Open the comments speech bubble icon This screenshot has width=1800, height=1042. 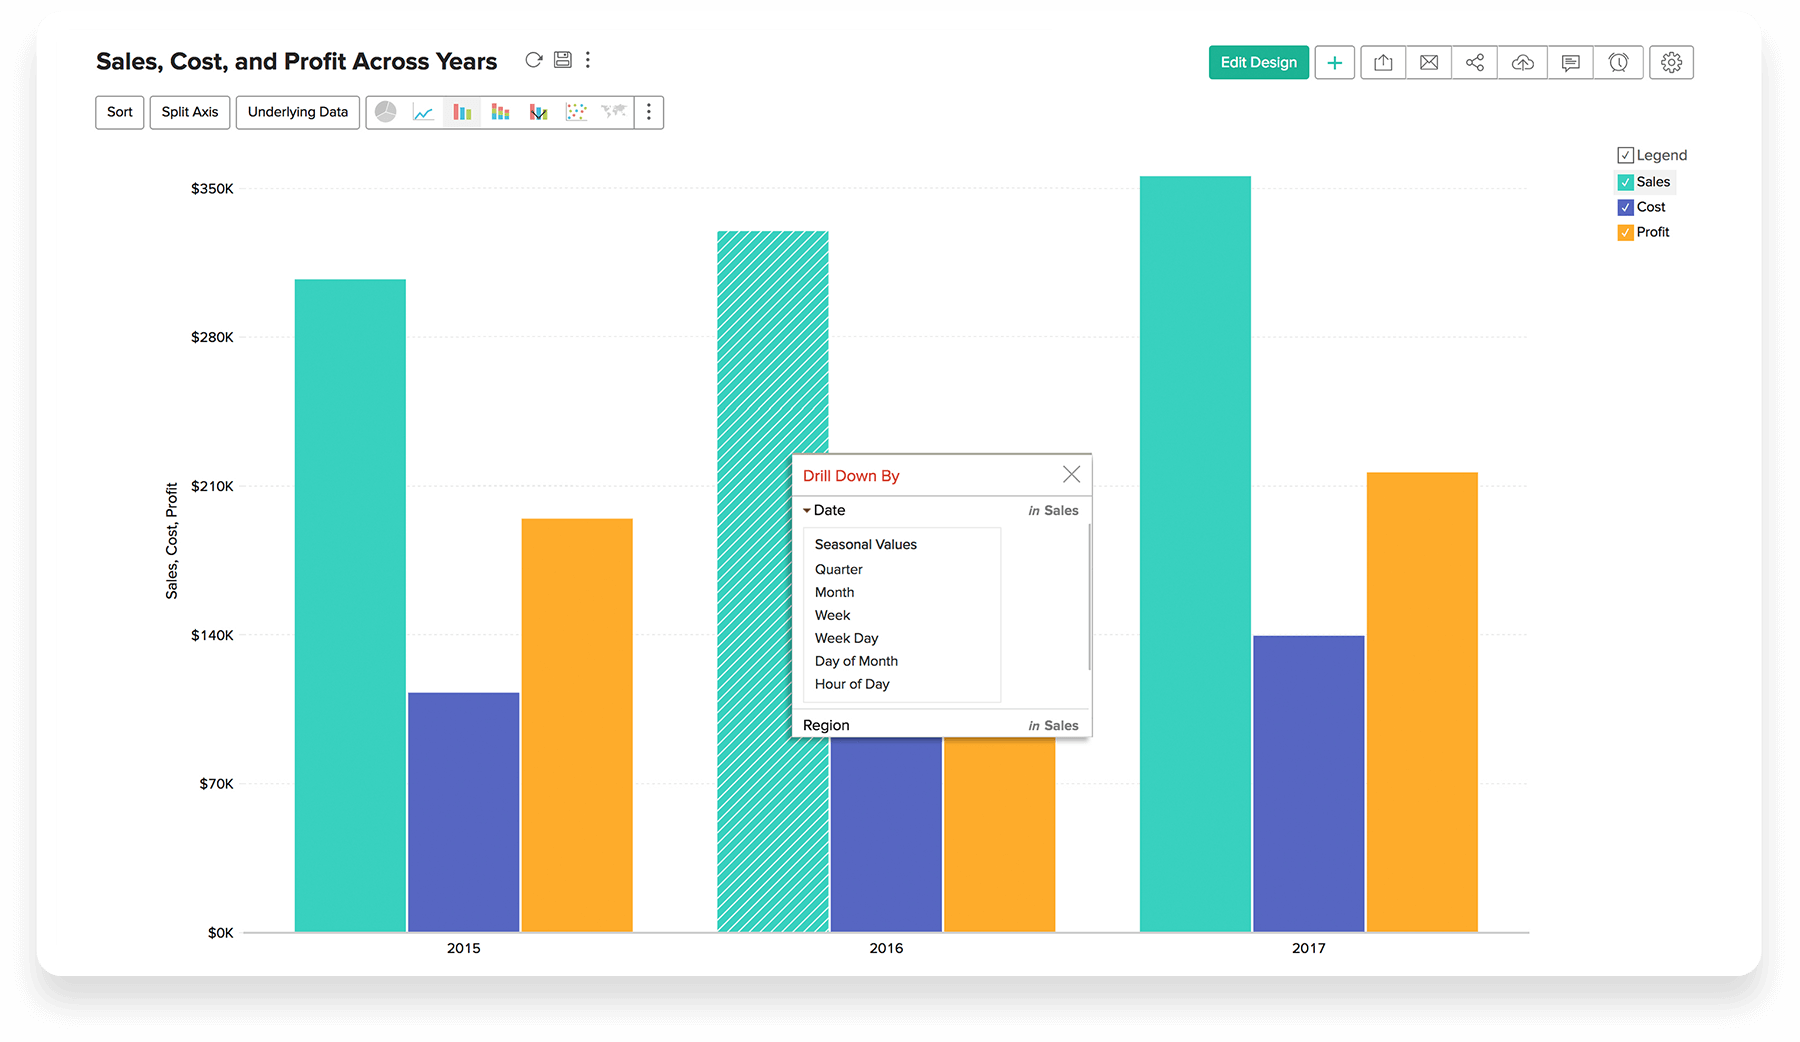1570,63
